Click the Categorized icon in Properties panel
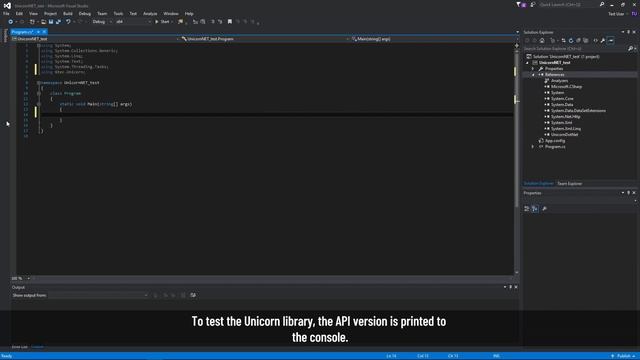This screenshot has height=360, width=640. pos(527,209)
